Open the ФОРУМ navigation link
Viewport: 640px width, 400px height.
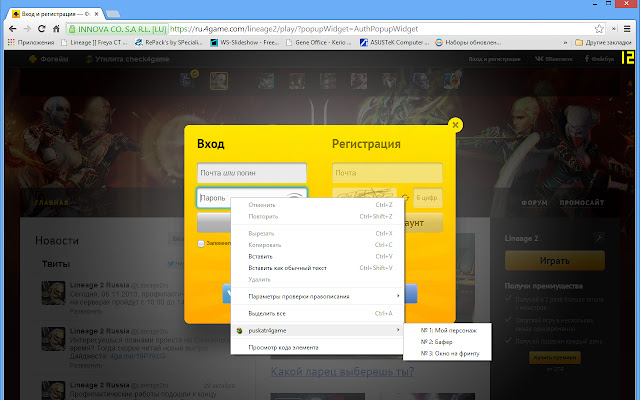(x=534, y=202)
